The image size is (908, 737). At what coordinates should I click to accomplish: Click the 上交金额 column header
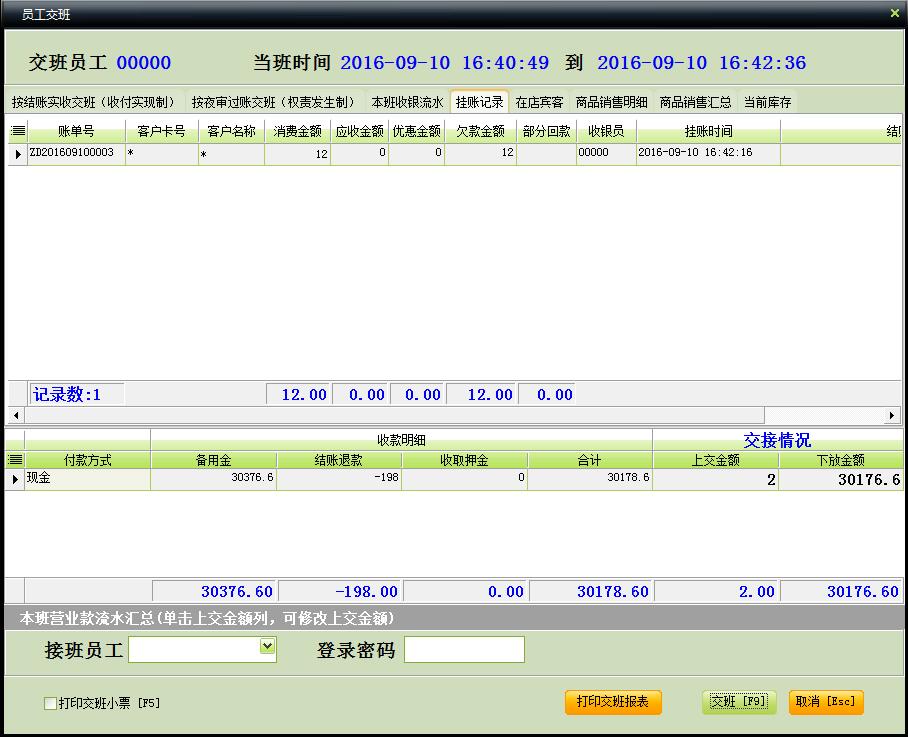pyautogui.click(x=716, y=460)
